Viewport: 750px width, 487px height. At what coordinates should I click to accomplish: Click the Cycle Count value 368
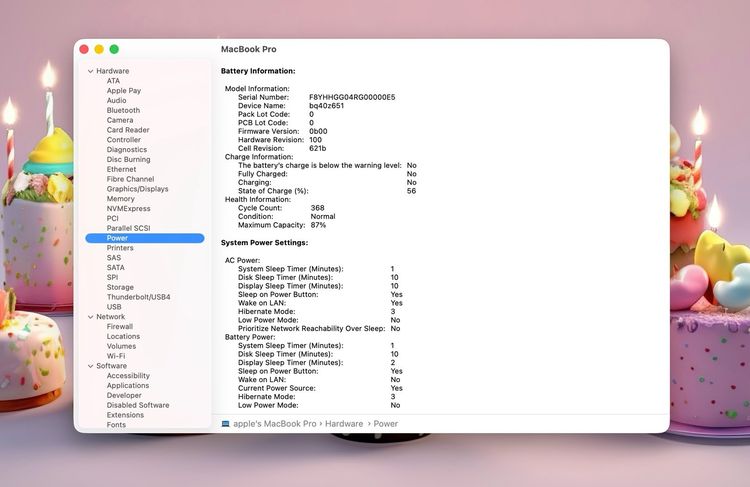point(317,208)
